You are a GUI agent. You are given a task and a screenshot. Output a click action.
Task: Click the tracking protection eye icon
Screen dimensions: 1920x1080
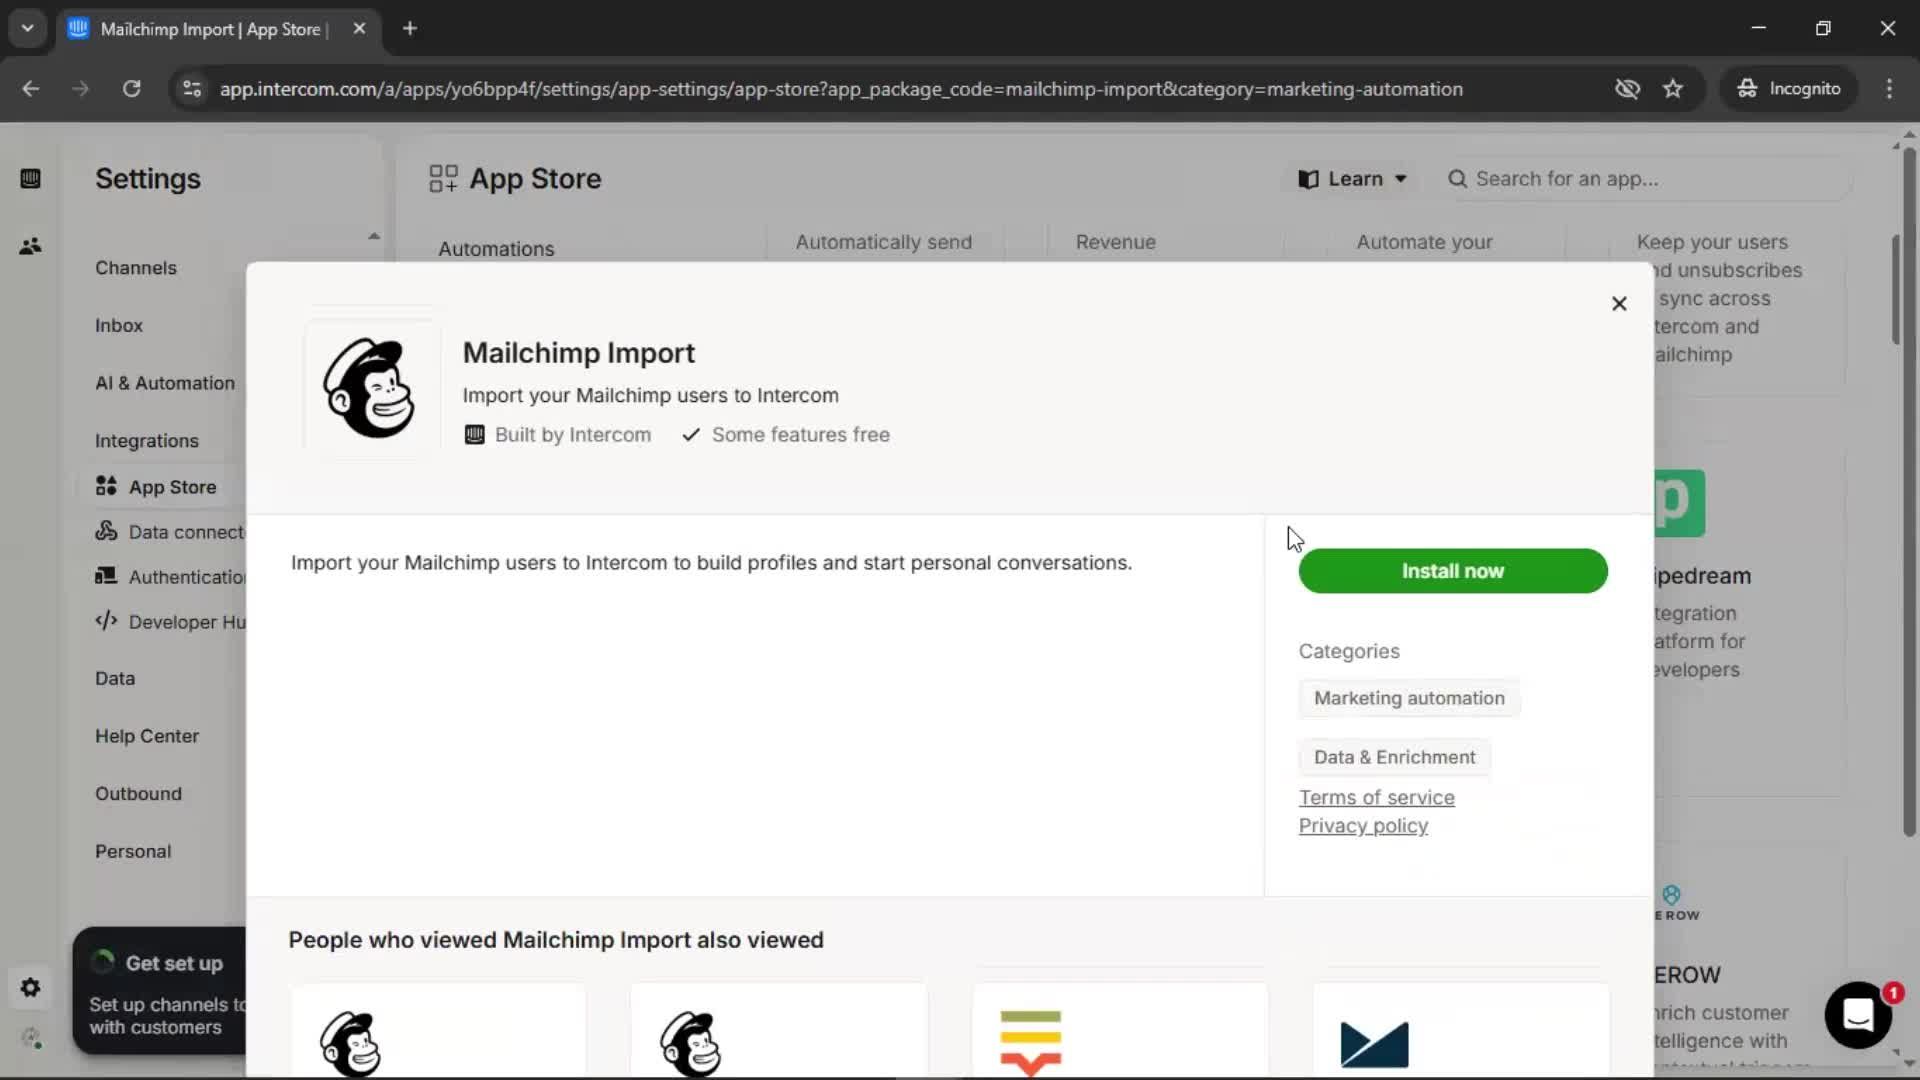(x=1627, y=89)
